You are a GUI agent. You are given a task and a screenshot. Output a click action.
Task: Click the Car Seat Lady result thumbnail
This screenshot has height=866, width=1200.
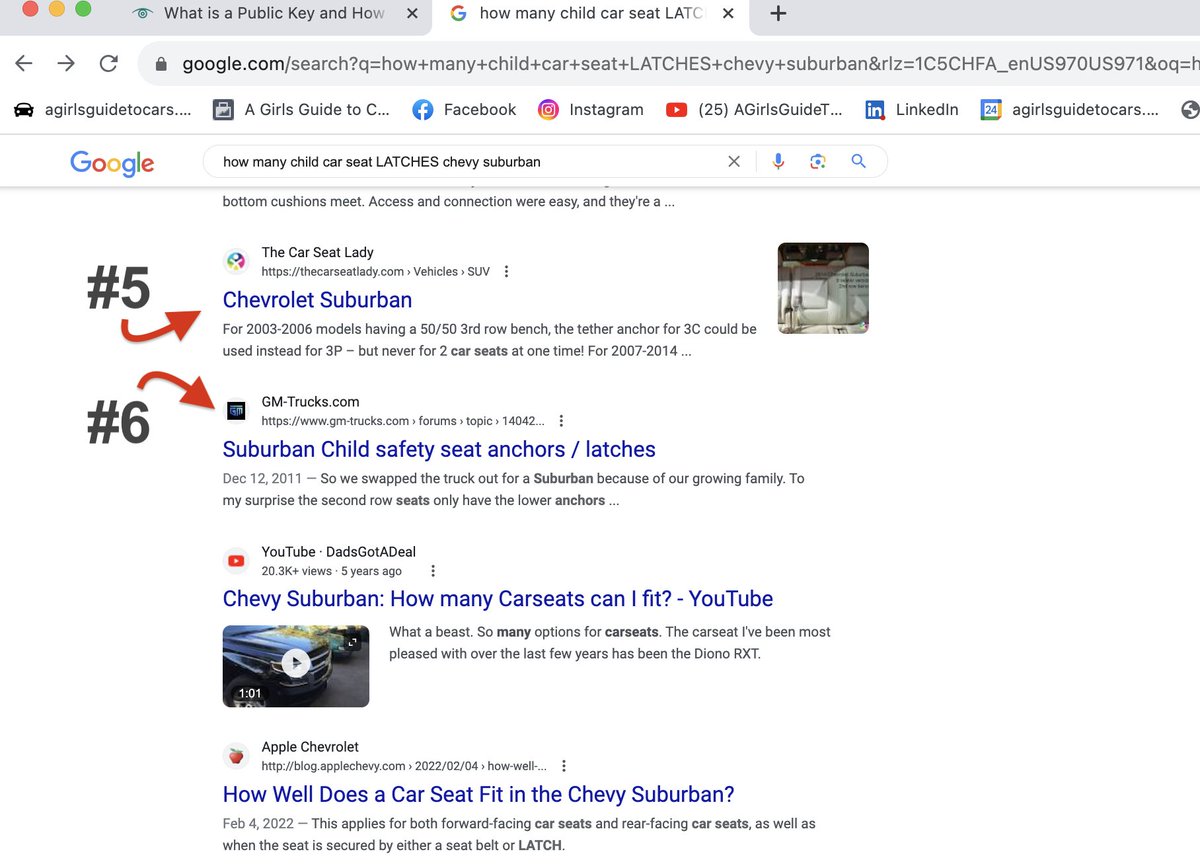point(823,288)
